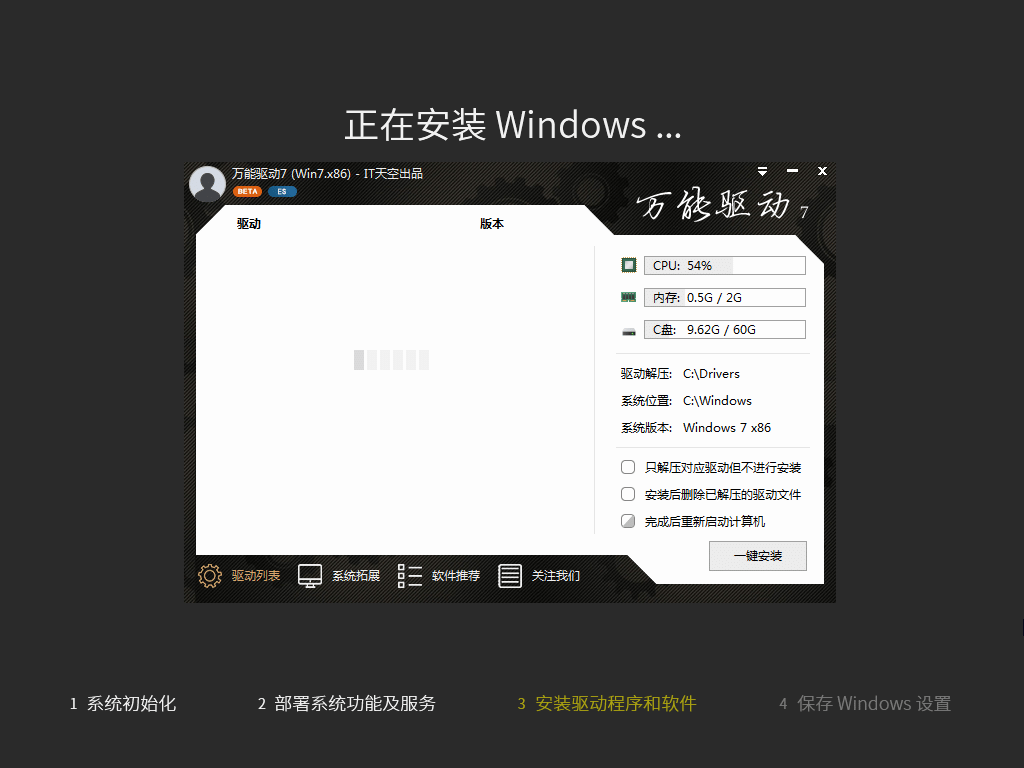
Task: Open the title bar dropdown menu arrow
Action: click(x=762, y=171)
